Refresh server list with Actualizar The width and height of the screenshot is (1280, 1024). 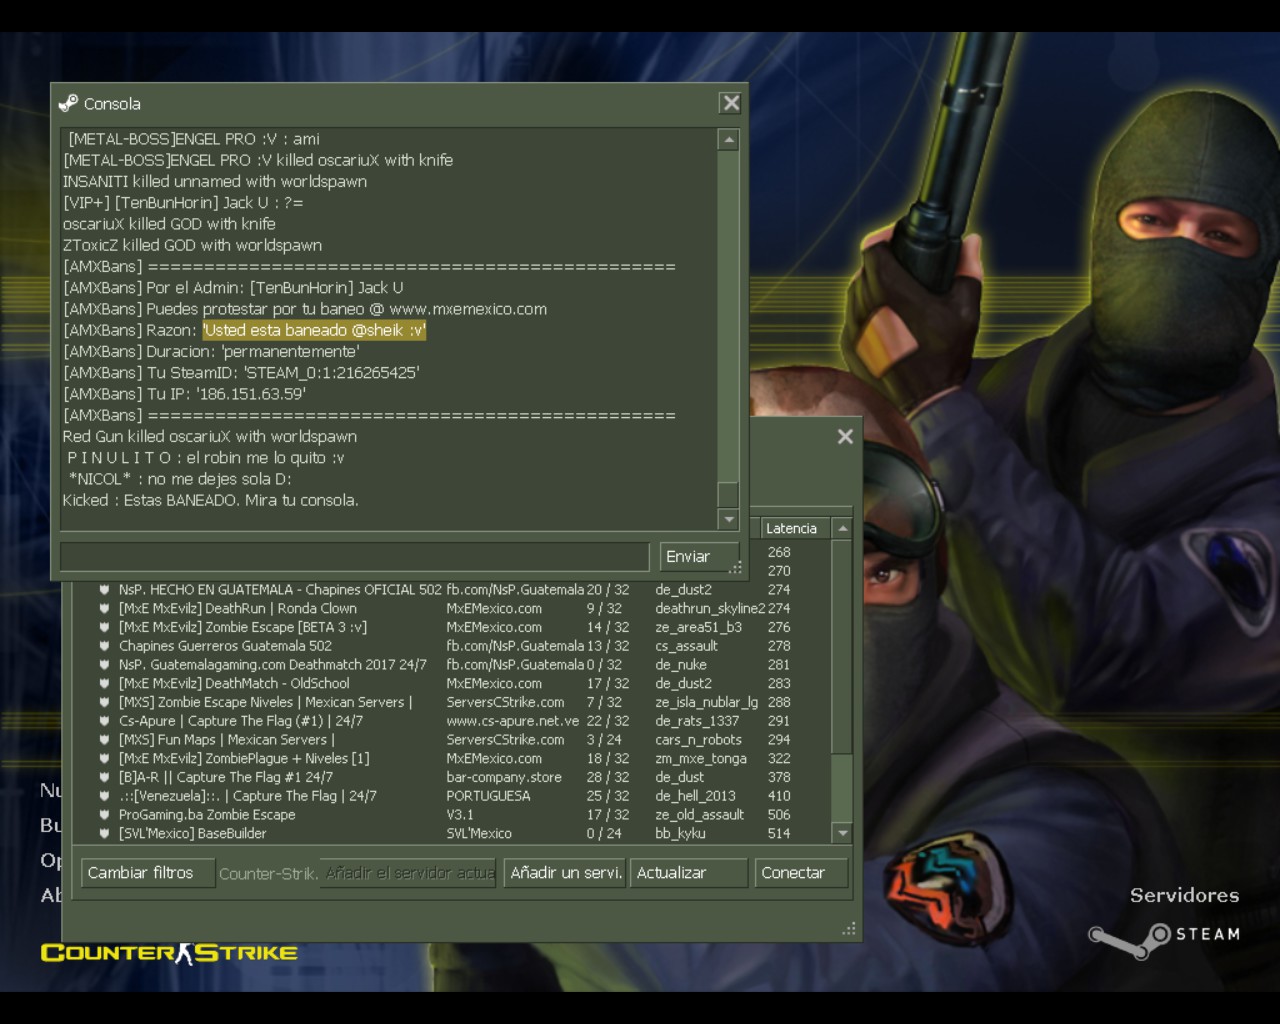(x=688, y=873)
